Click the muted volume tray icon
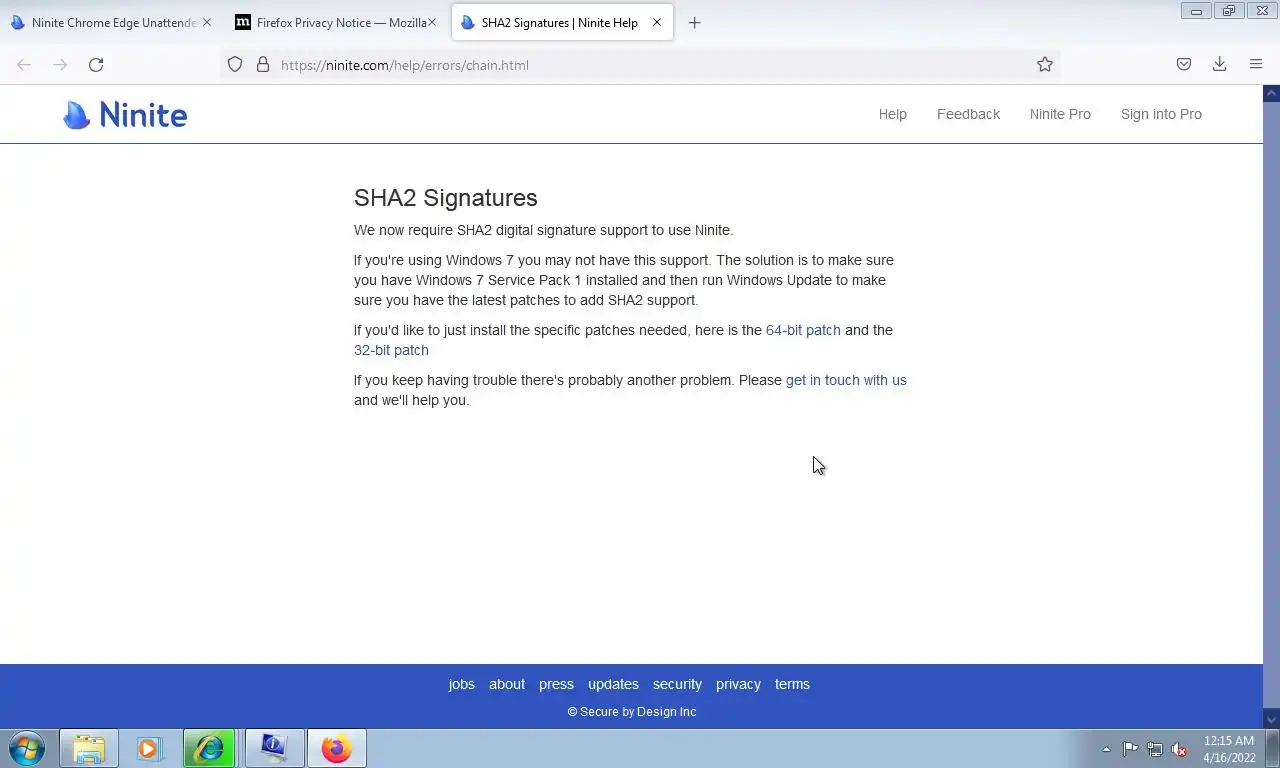 pyautogui.click(x=1179, y=749)
